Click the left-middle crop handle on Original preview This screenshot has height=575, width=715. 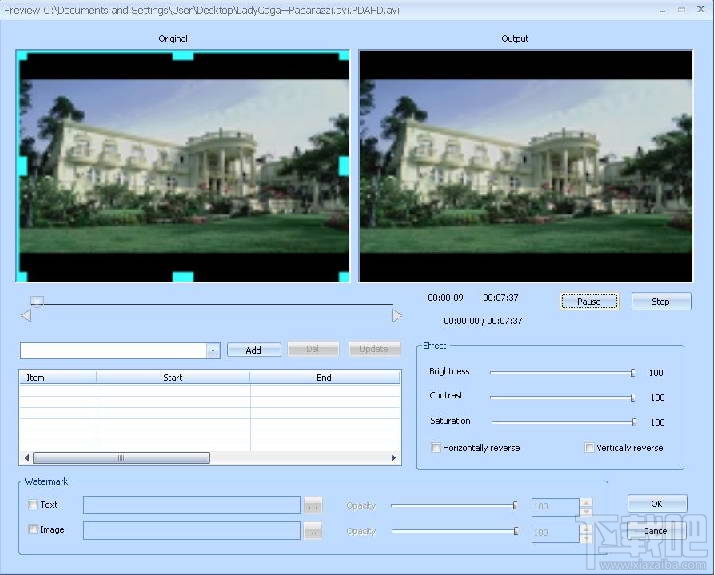point(21,165)
